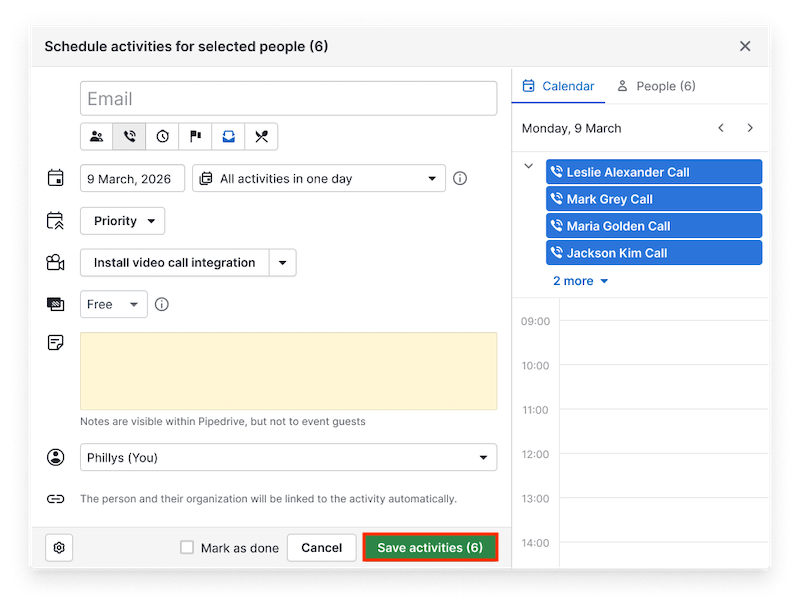Expand the 2 more activities list

[581, 281]
